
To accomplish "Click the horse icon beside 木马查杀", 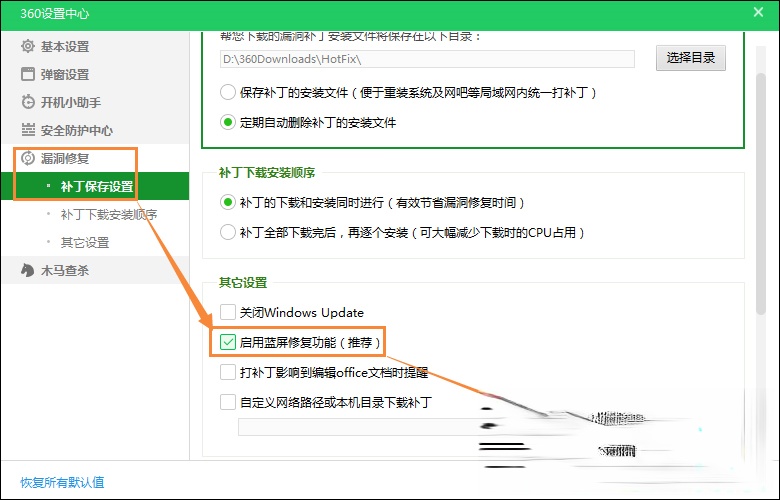I will [x=28, y=270].
